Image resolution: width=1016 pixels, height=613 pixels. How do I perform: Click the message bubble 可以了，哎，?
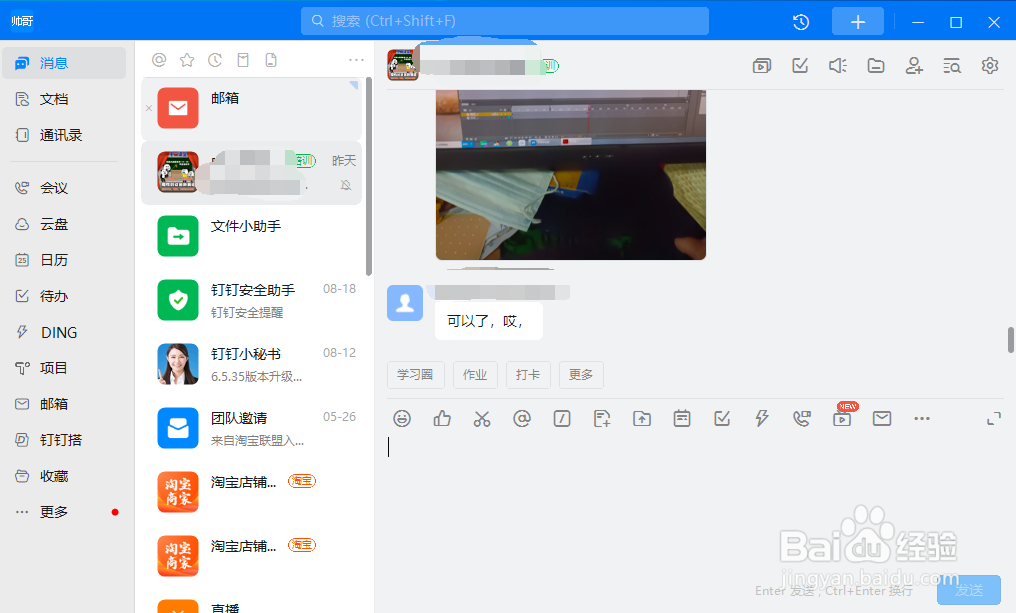489,321
